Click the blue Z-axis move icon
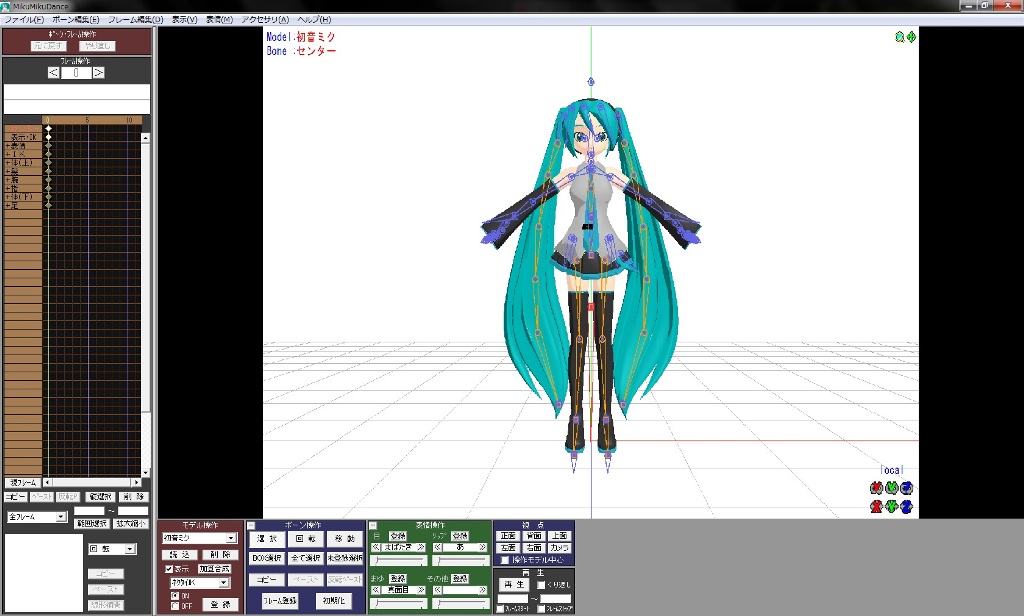The height and width of the screenshot is (616, 1024). click(x=906, y=506)
